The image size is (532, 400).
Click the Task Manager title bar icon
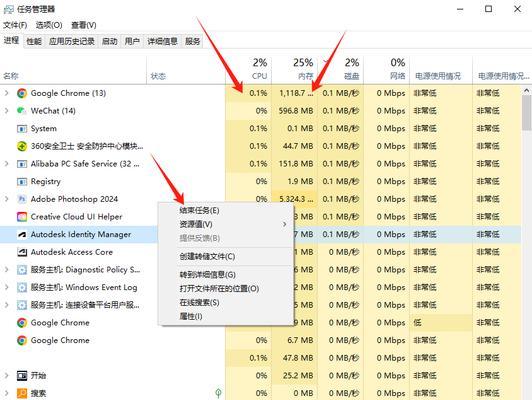(8, 9)
